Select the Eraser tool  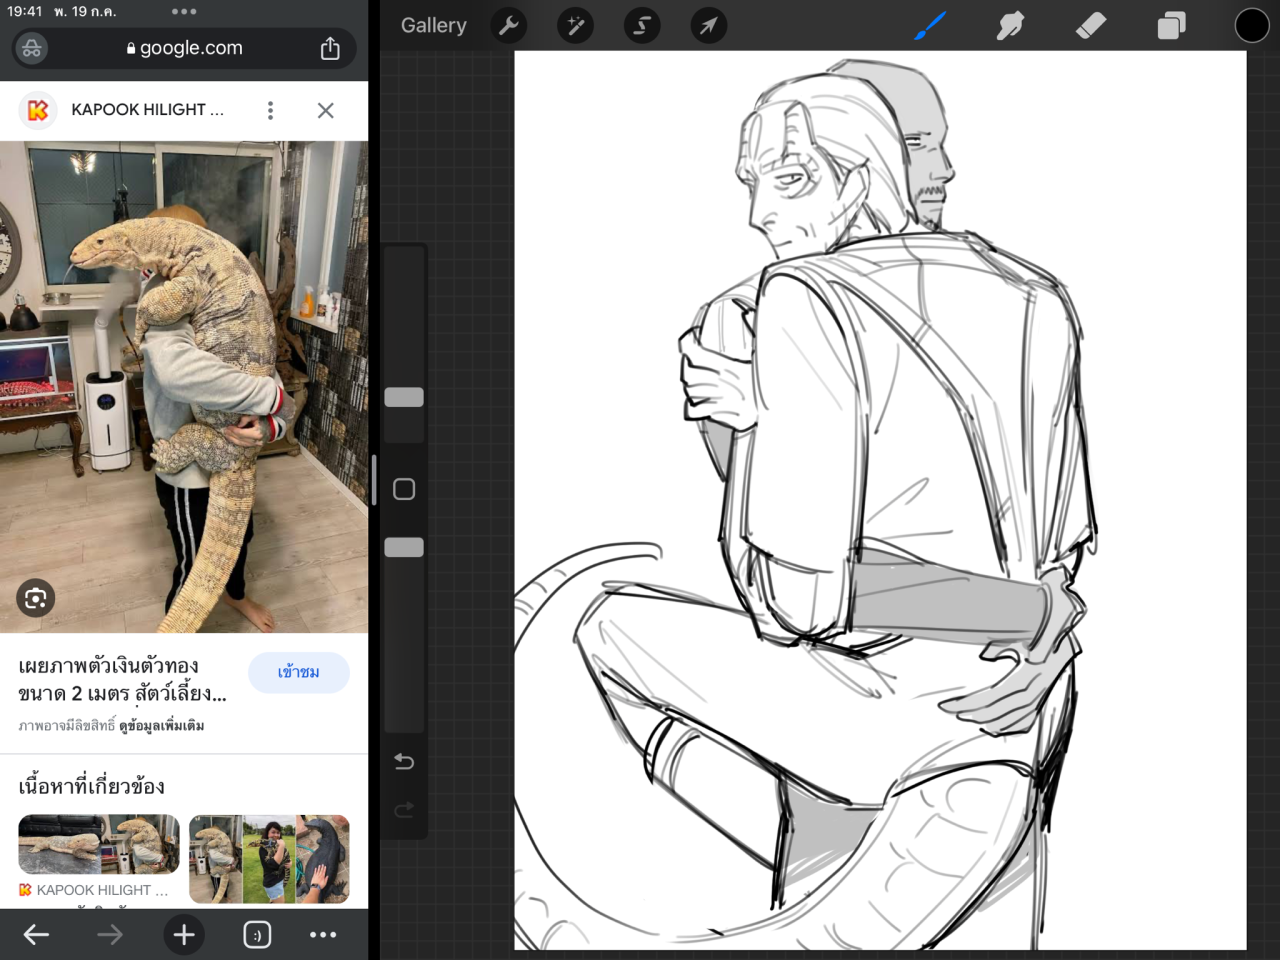pyautogui.click(x=1091, y=26)
